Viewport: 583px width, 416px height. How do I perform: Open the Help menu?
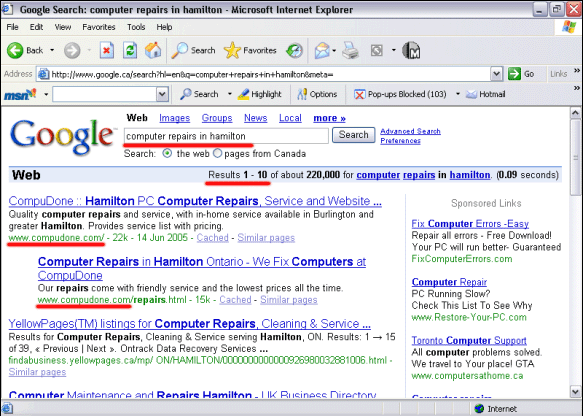coord(164,27)
